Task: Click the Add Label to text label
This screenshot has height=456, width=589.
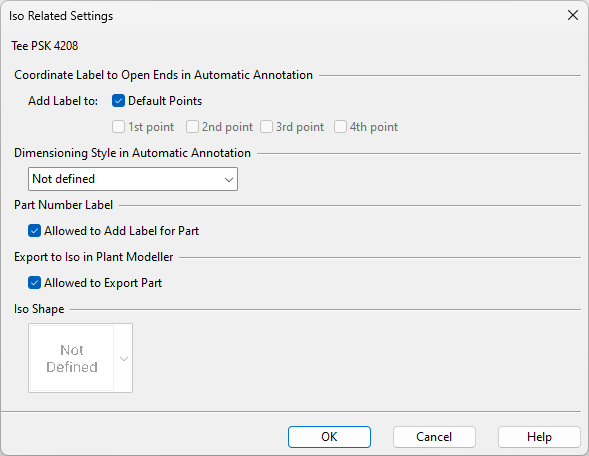Action: coord(63,101)
